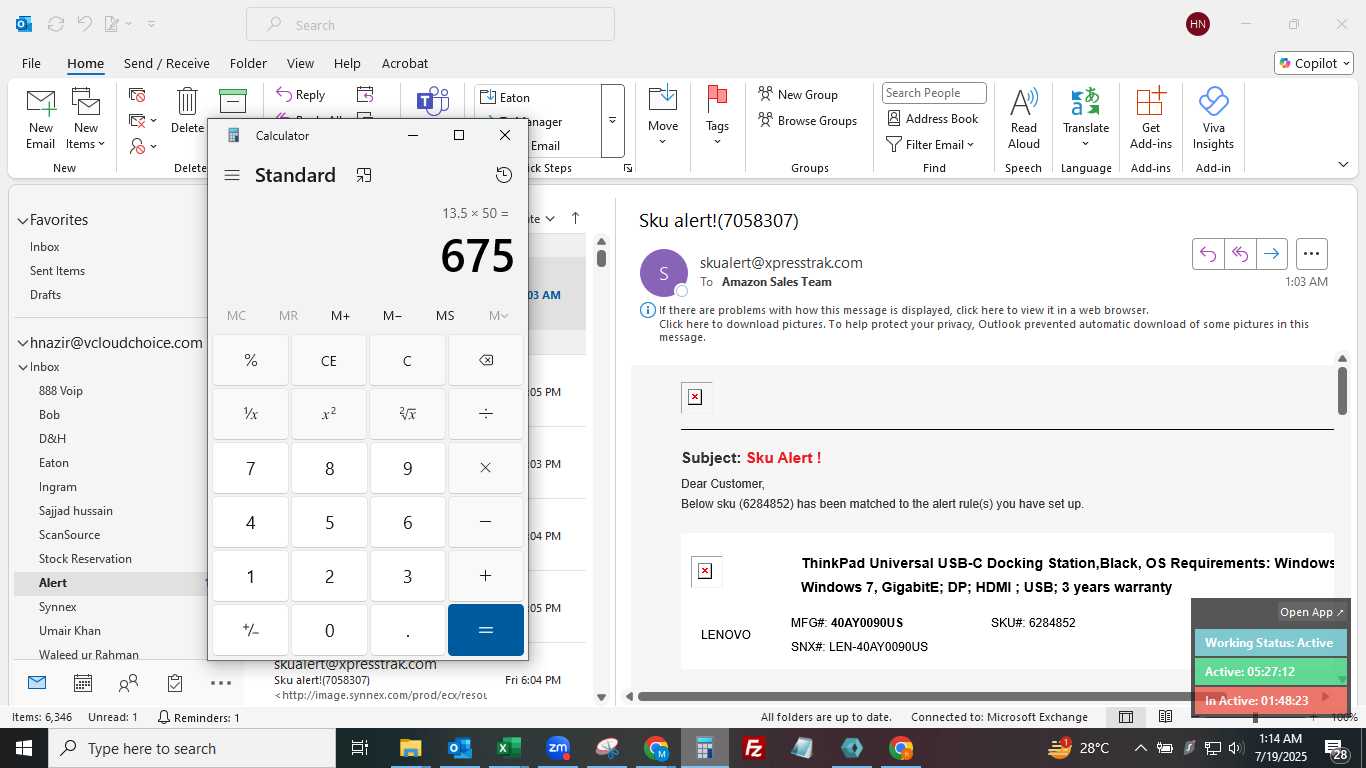Click the Undo icon in title bar

(85, 24)
